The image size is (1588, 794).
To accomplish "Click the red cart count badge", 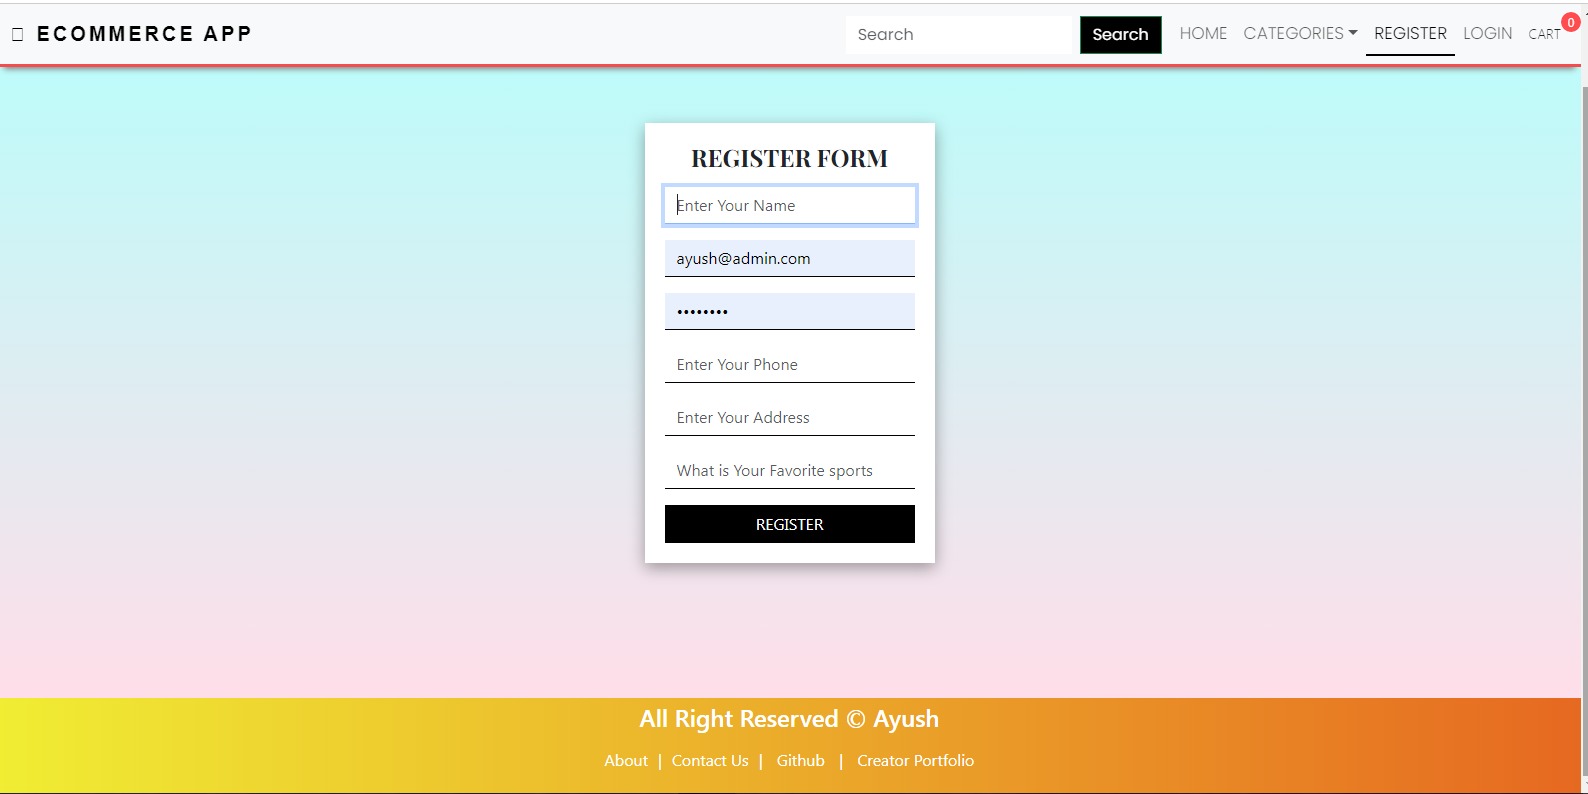I will pyautogui.click(x=1571, y=23).
